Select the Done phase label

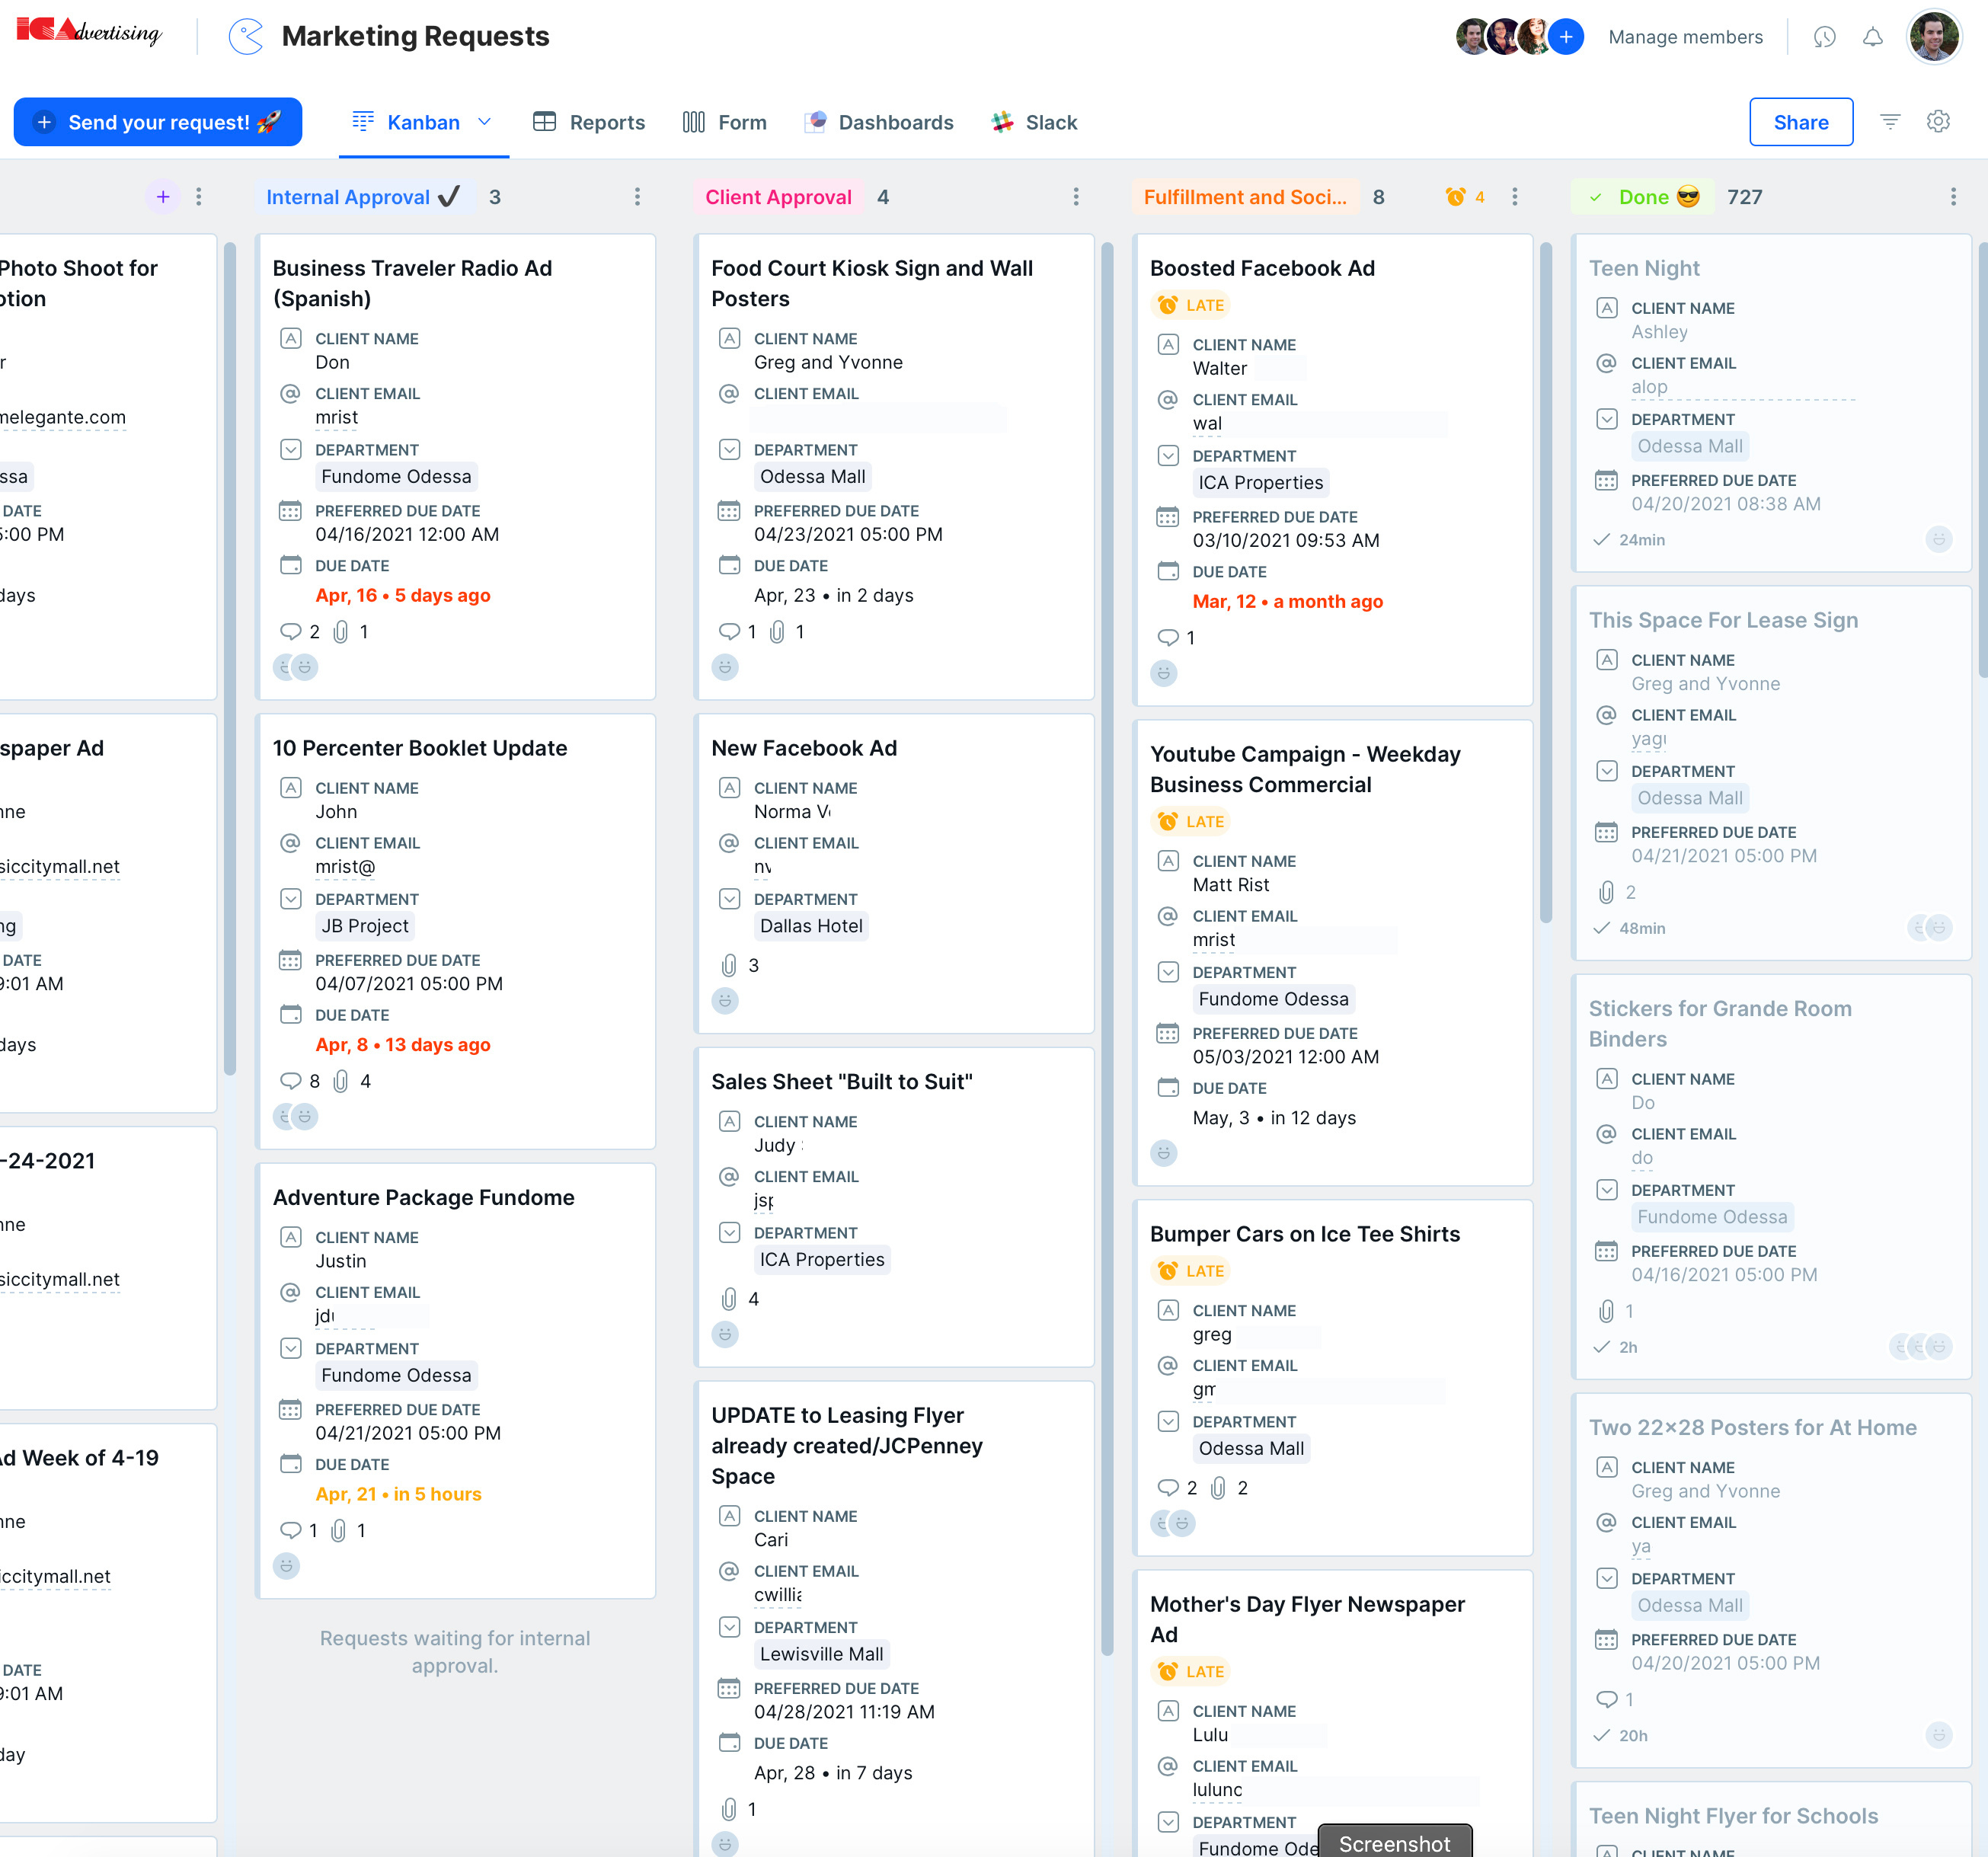coord(1643,197)
